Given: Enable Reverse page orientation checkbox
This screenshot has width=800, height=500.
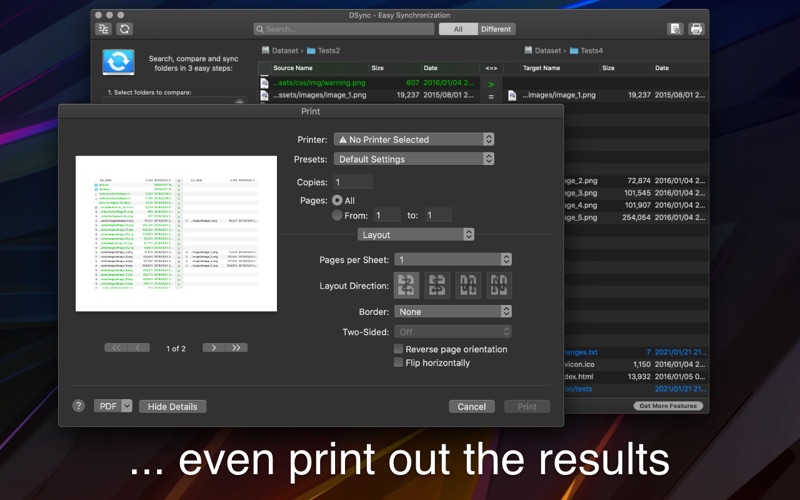Looking at the screenshot, I should point(398,349).
